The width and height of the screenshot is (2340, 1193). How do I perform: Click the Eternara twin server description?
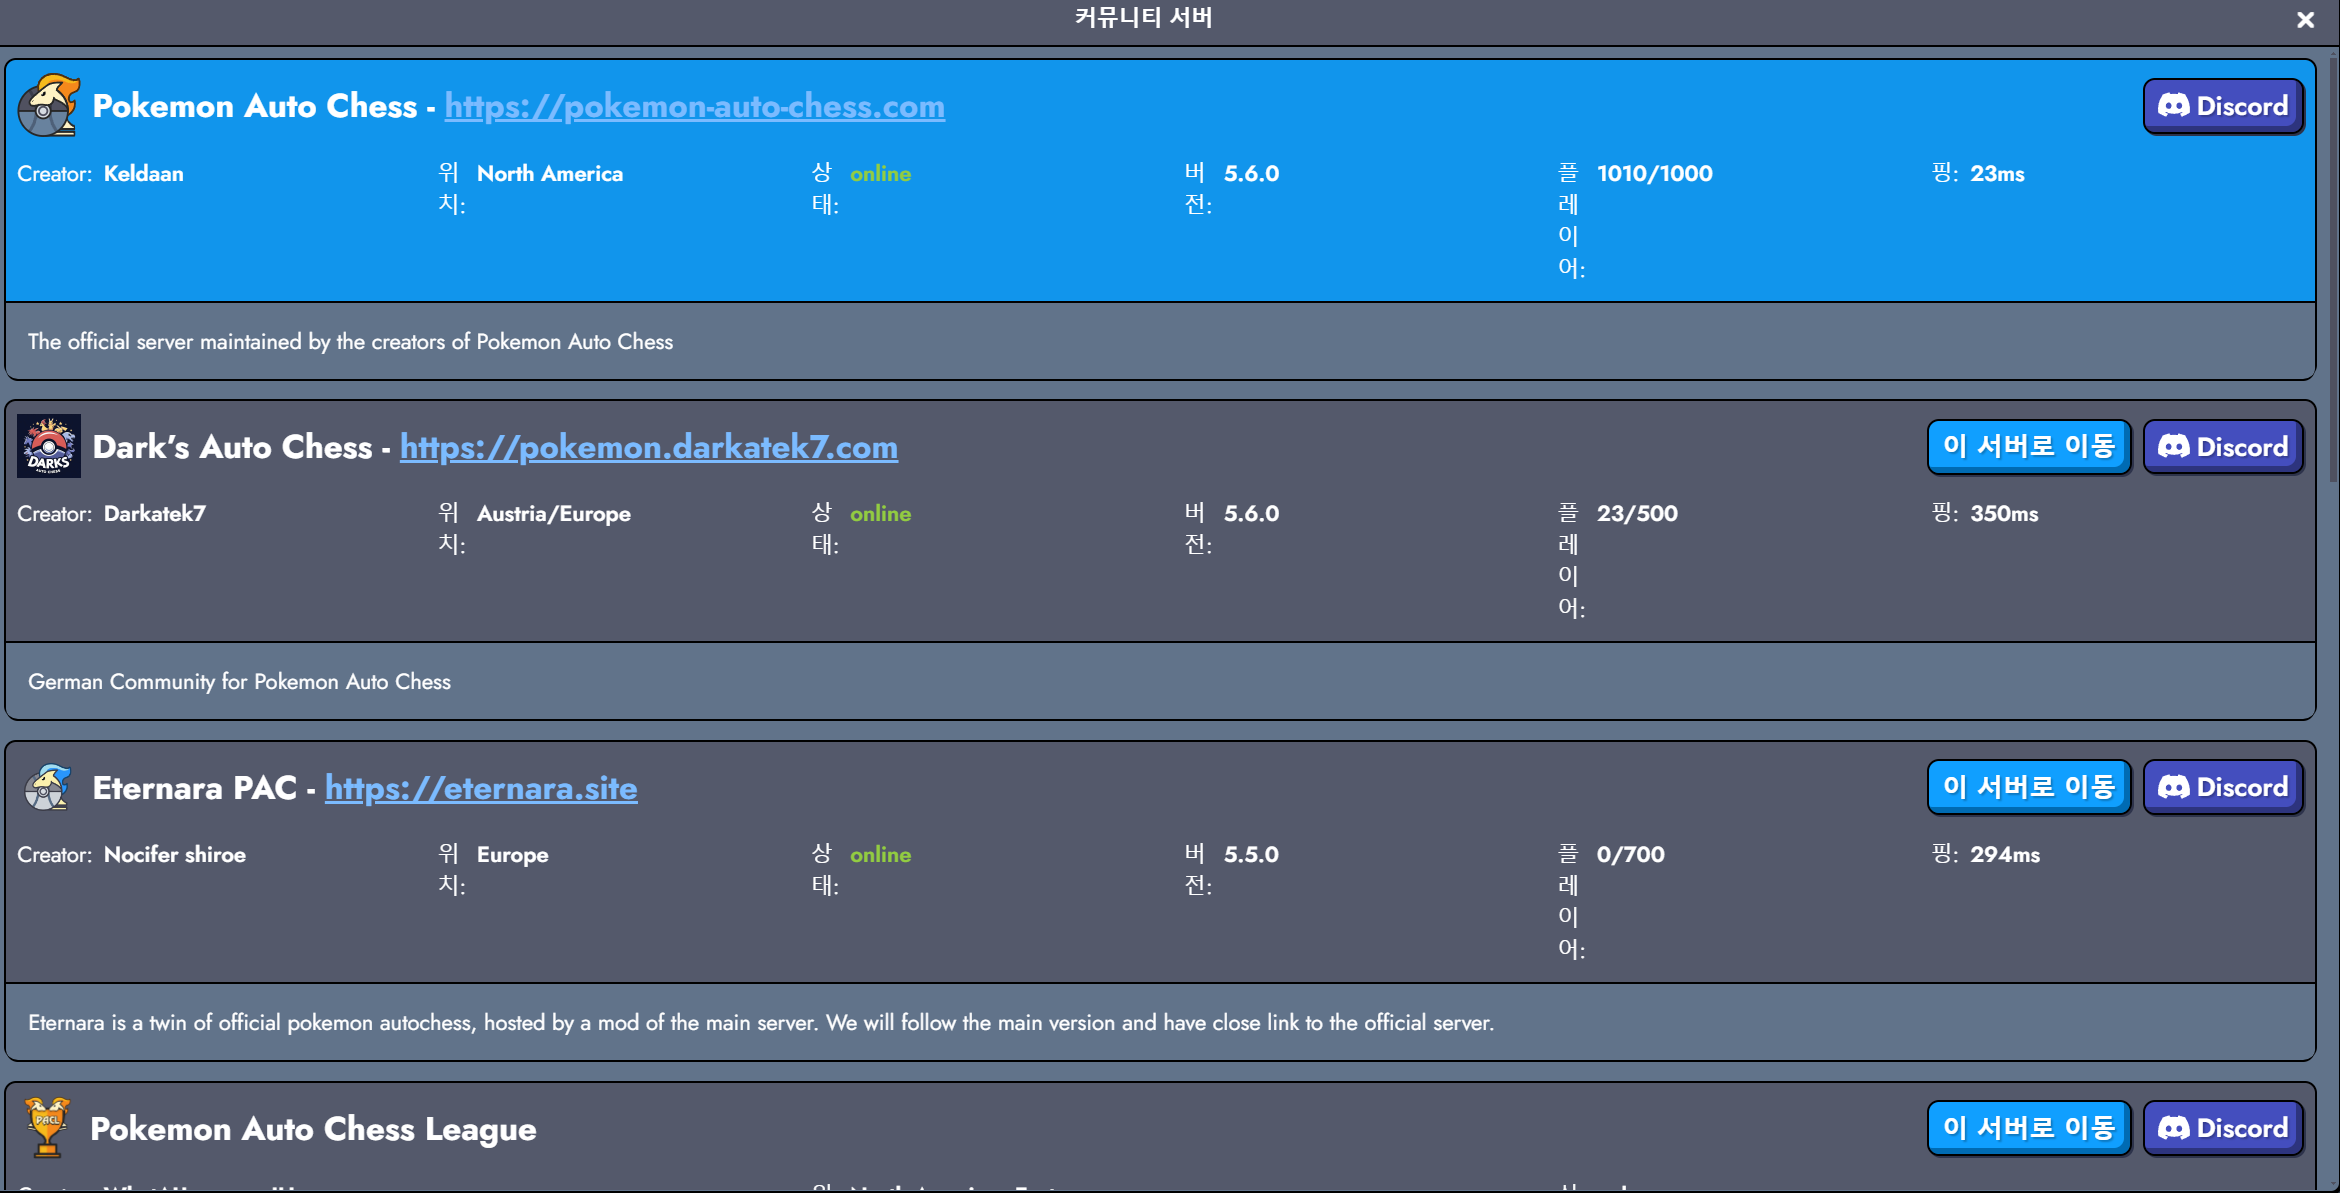coord(760,1023)
